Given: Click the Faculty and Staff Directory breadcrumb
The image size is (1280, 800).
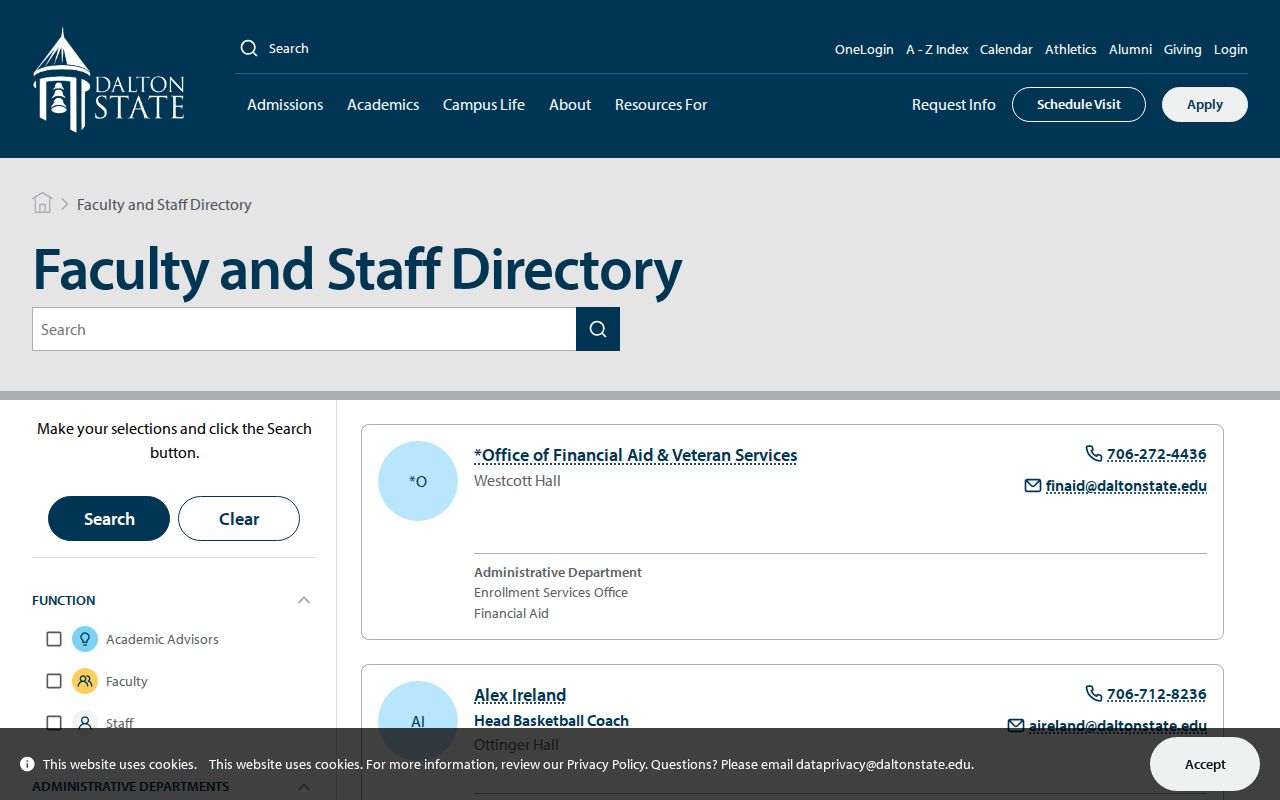Looking at the screenshot, I should (164, 204).
